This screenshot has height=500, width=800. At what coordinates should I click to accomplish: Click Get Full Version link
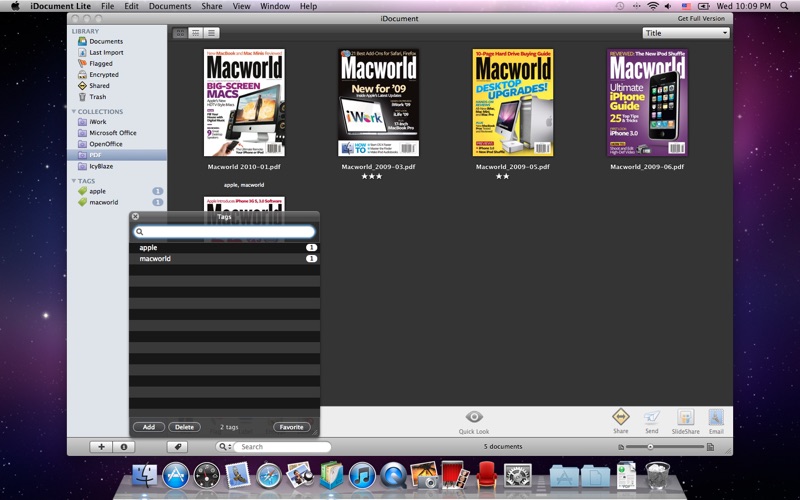(x=701, y=18)
